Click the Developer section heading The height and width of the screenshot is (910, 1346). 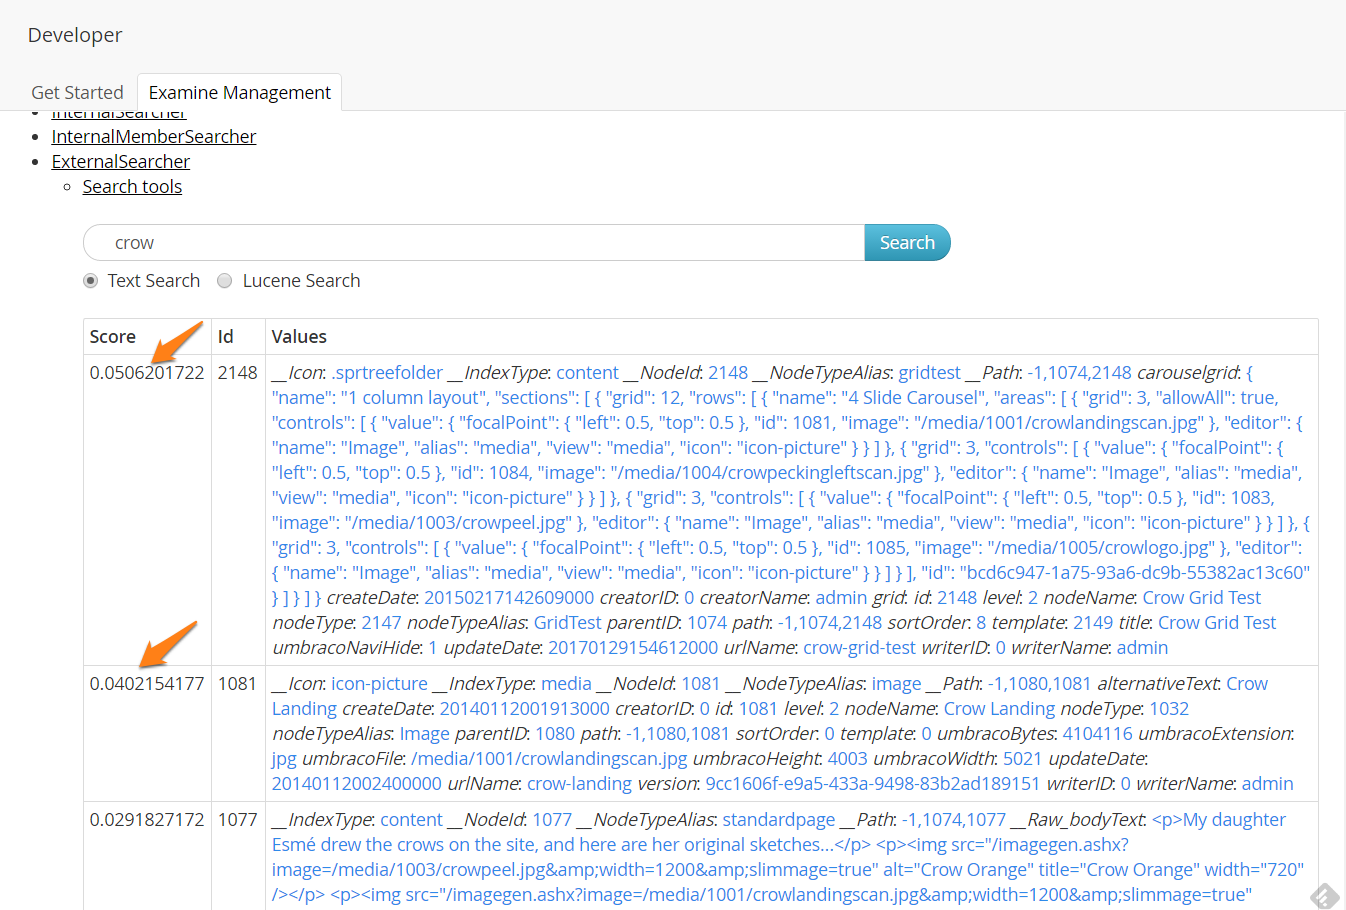(x=75, y=35)
